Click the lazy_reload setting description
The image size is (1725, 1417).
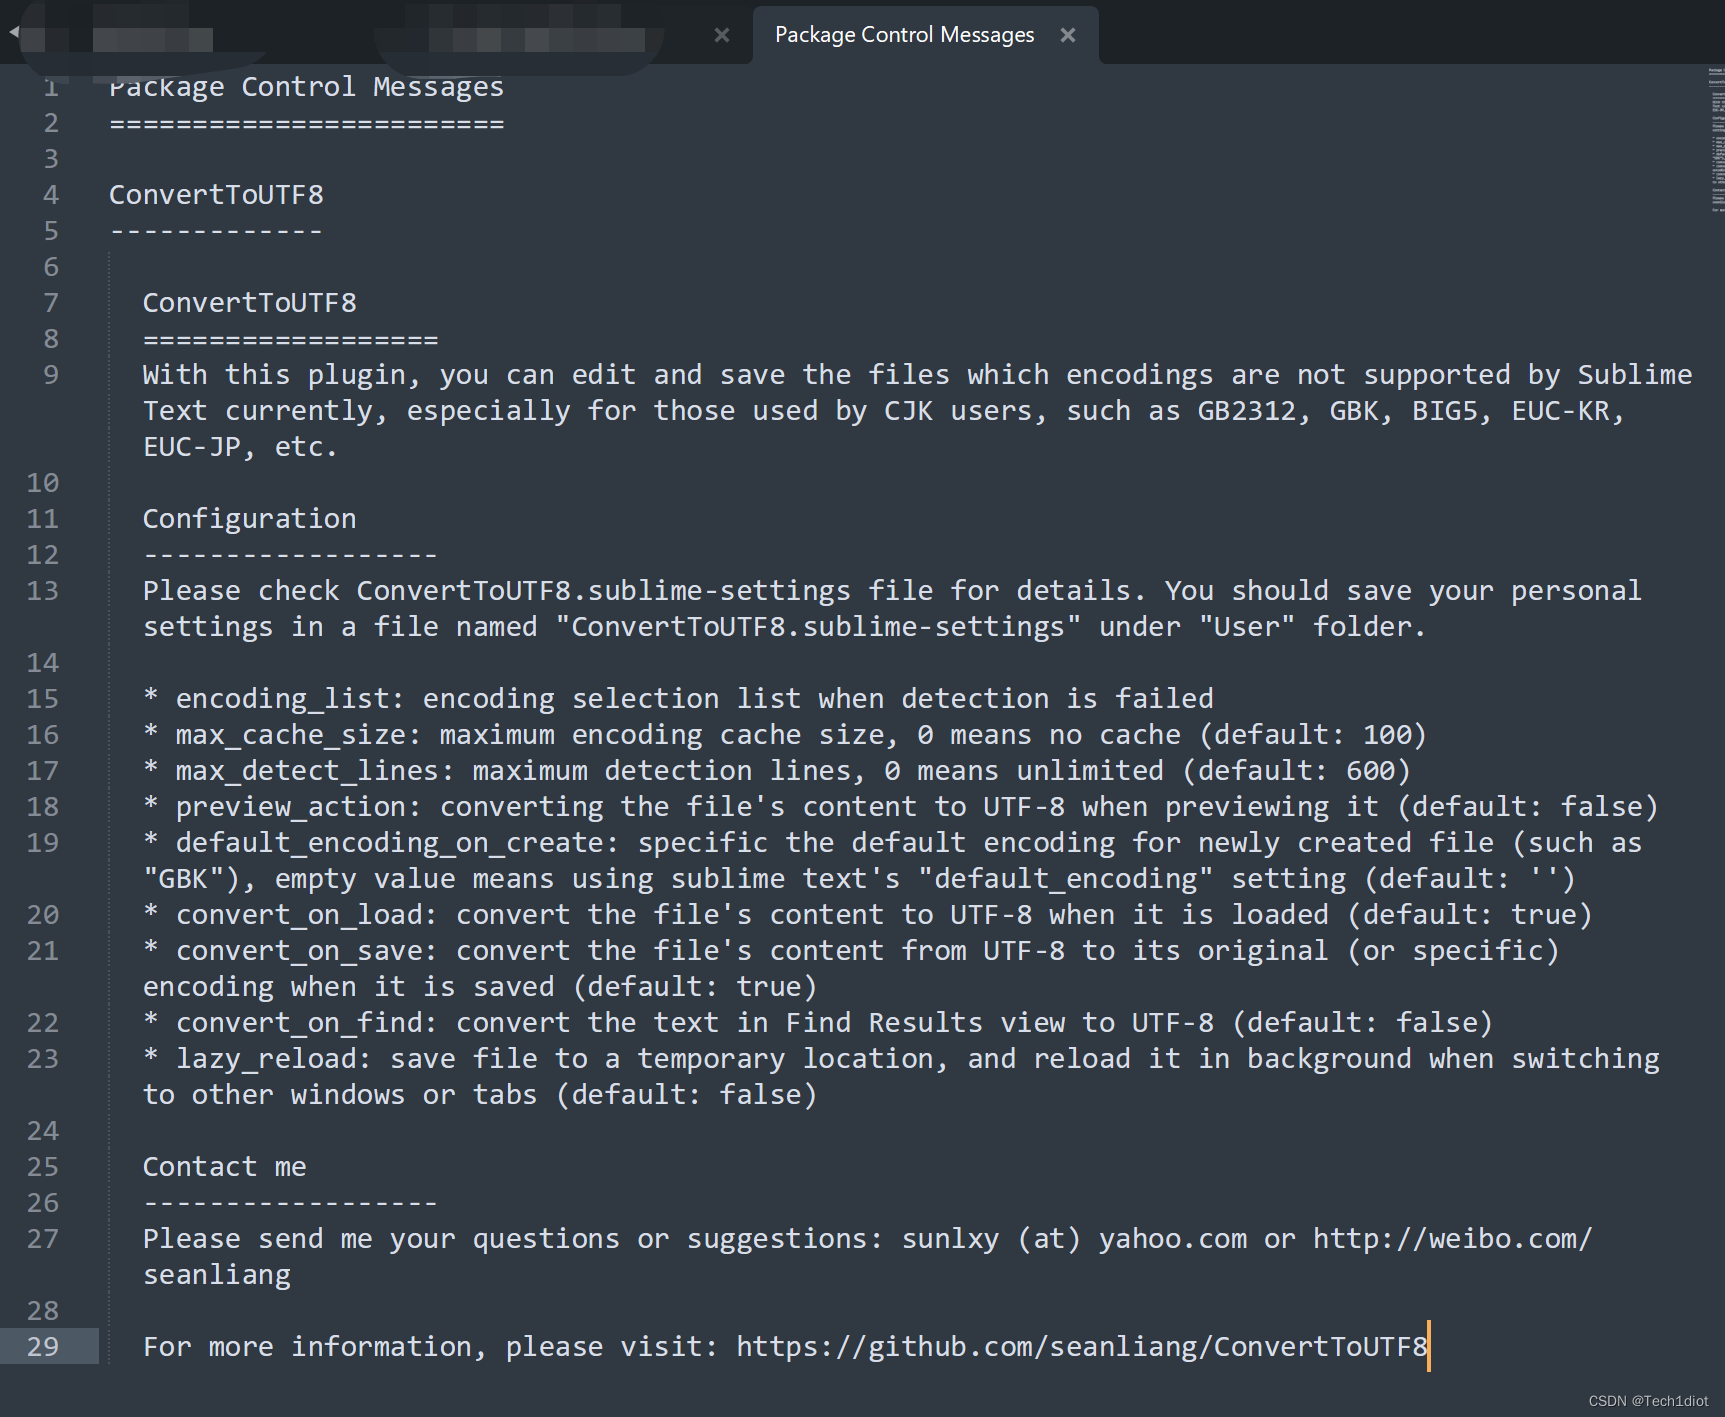point(268,1058)
